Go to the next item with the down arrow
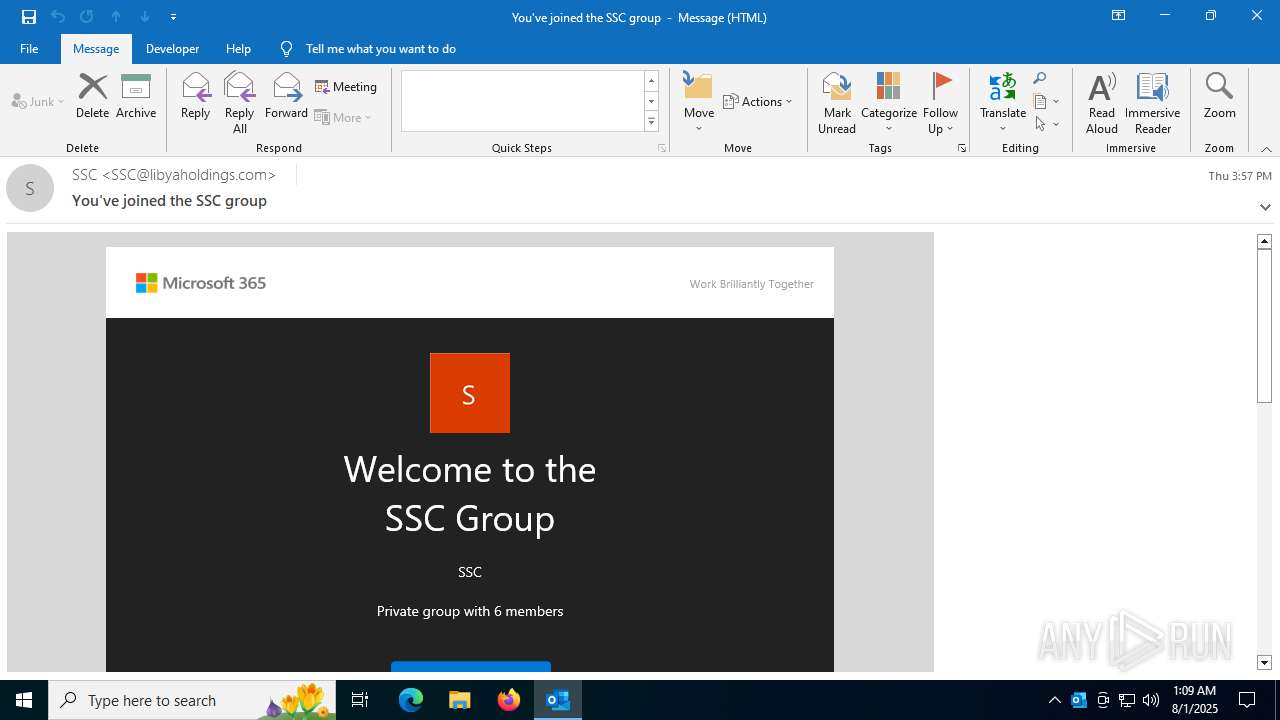Viewport: 1280px width, 720px height. pos(145,17)
